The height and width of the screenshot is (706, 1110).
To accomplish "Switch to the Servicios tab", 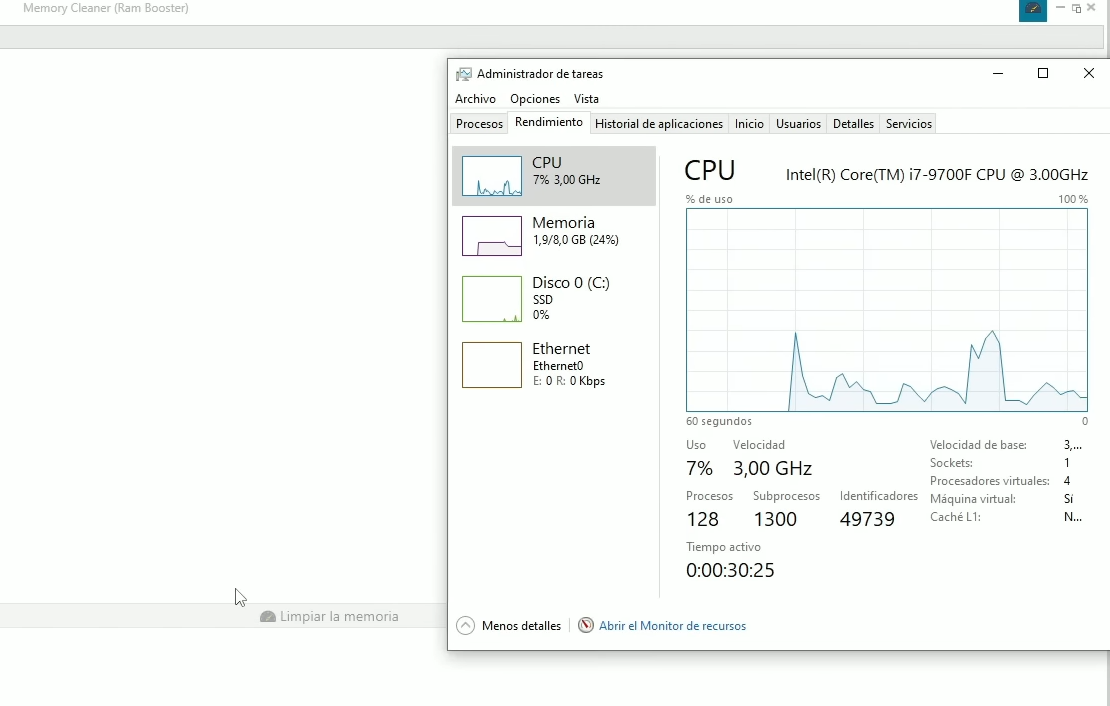I will [908, 123].
